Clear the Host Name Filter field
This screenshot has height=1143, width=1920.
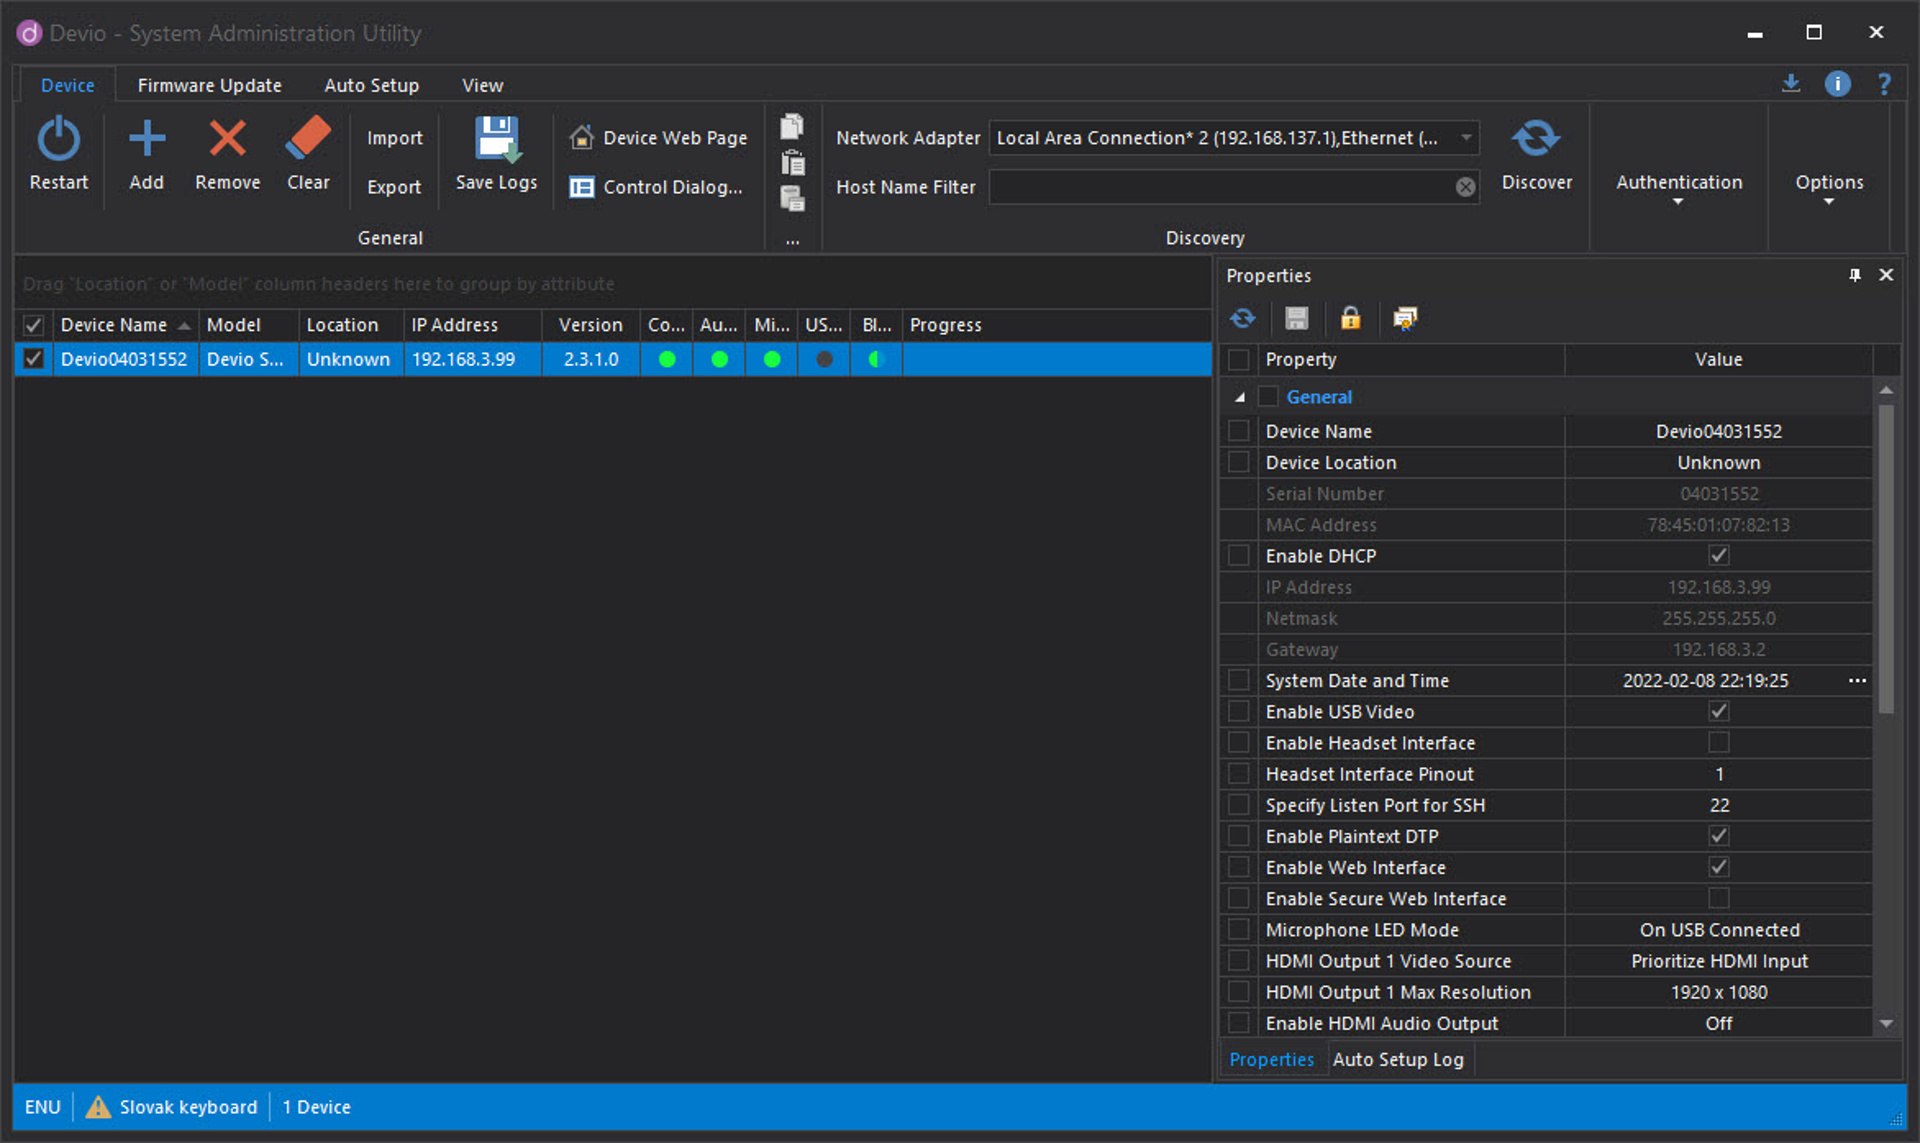tap(1465, 187)
